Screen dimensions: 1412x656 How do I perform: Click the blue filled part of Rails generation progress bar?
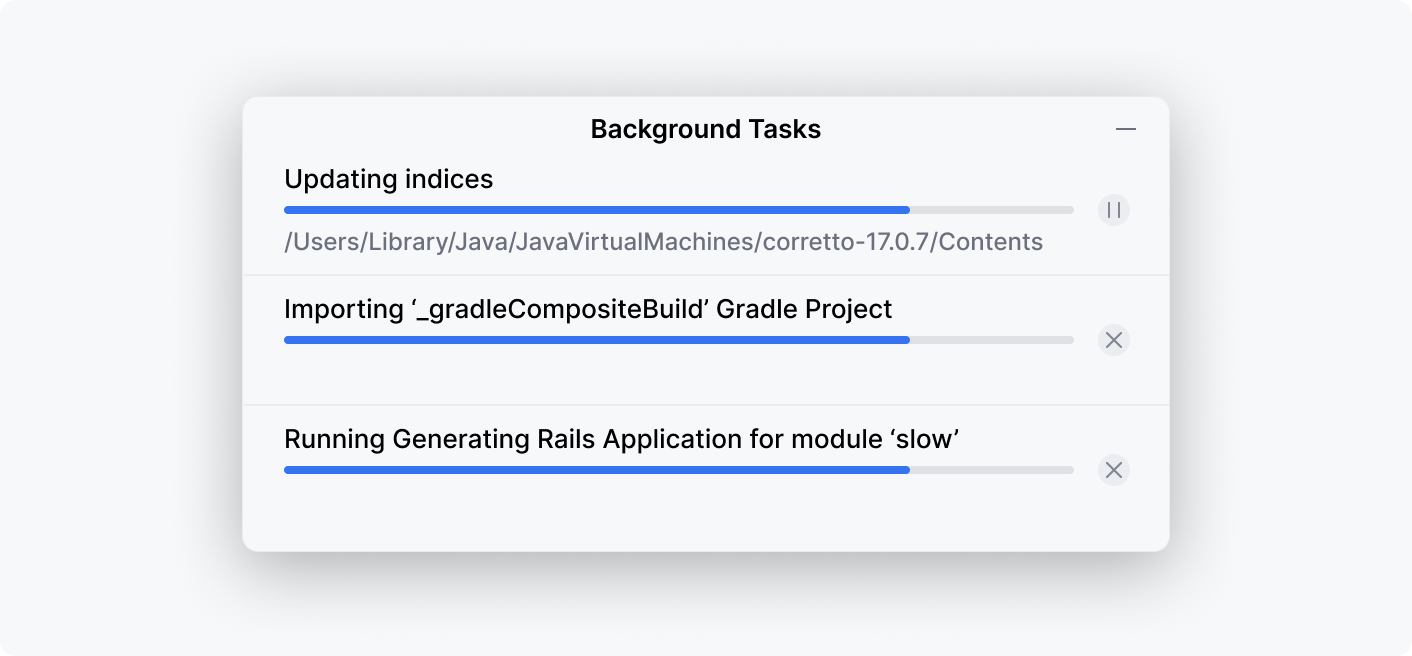pyautogui.click(x=596, y=470)
